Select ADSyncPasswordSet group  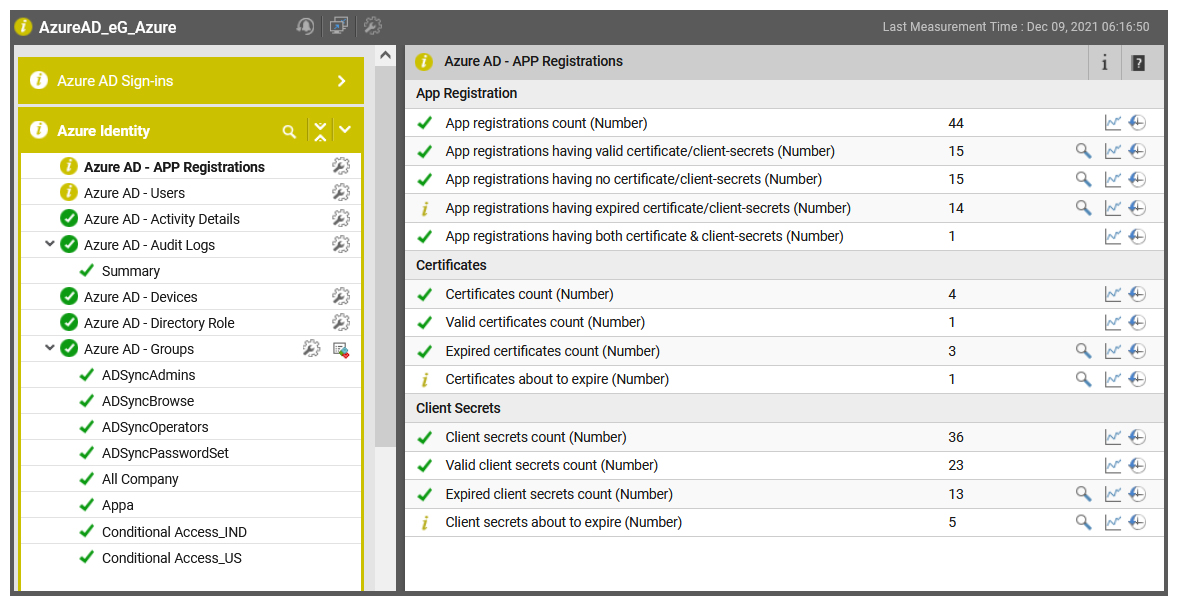(x=165, y=454)
